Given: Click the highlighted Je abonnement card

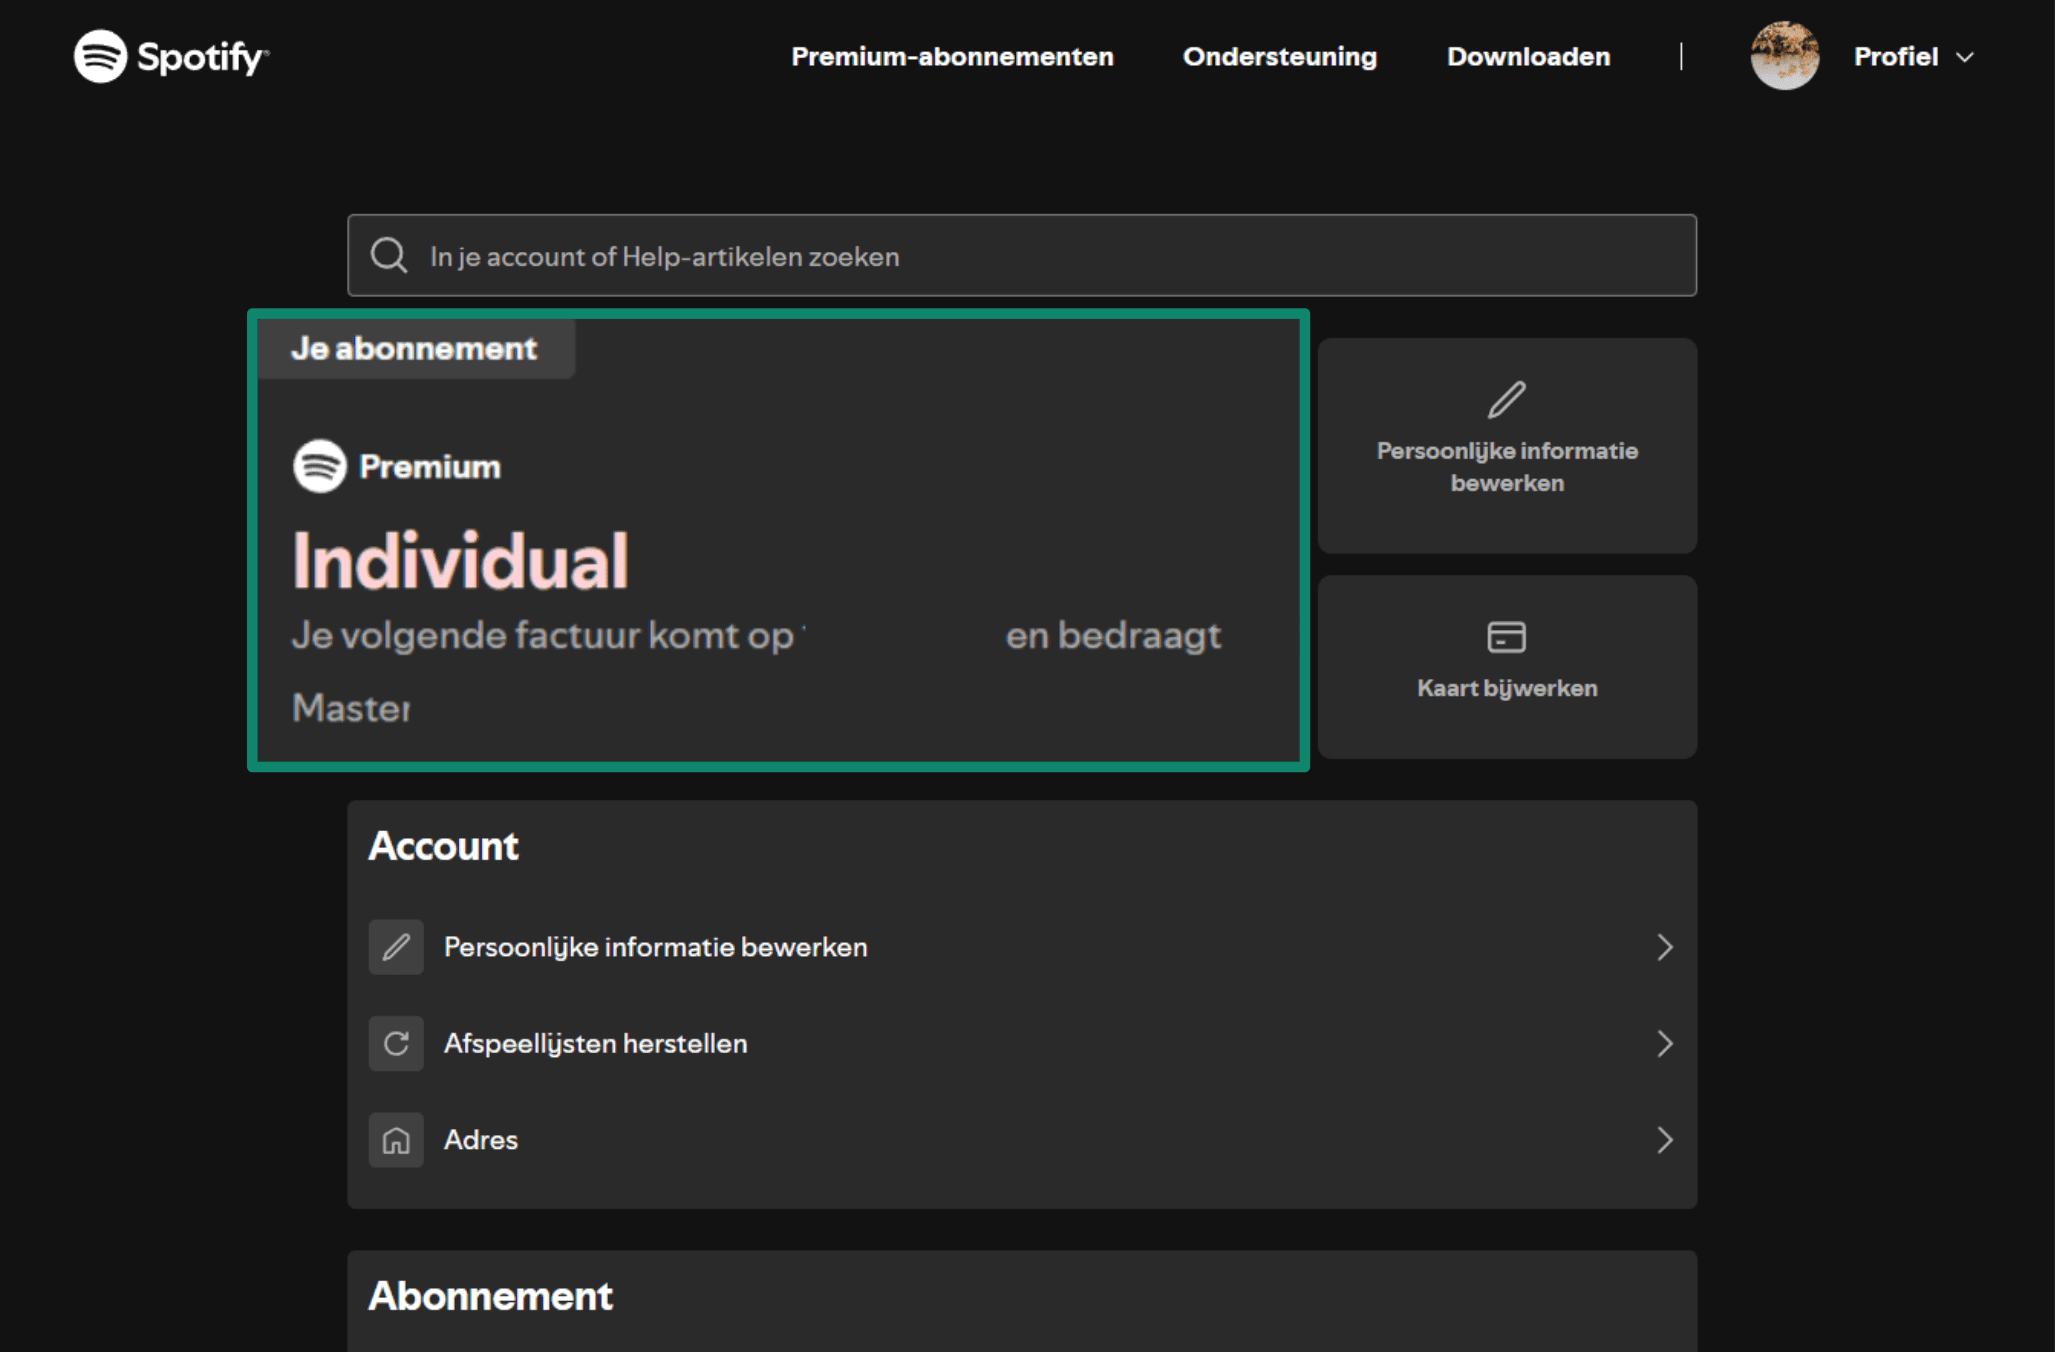Looking at the screenshot, I should 779,540.
